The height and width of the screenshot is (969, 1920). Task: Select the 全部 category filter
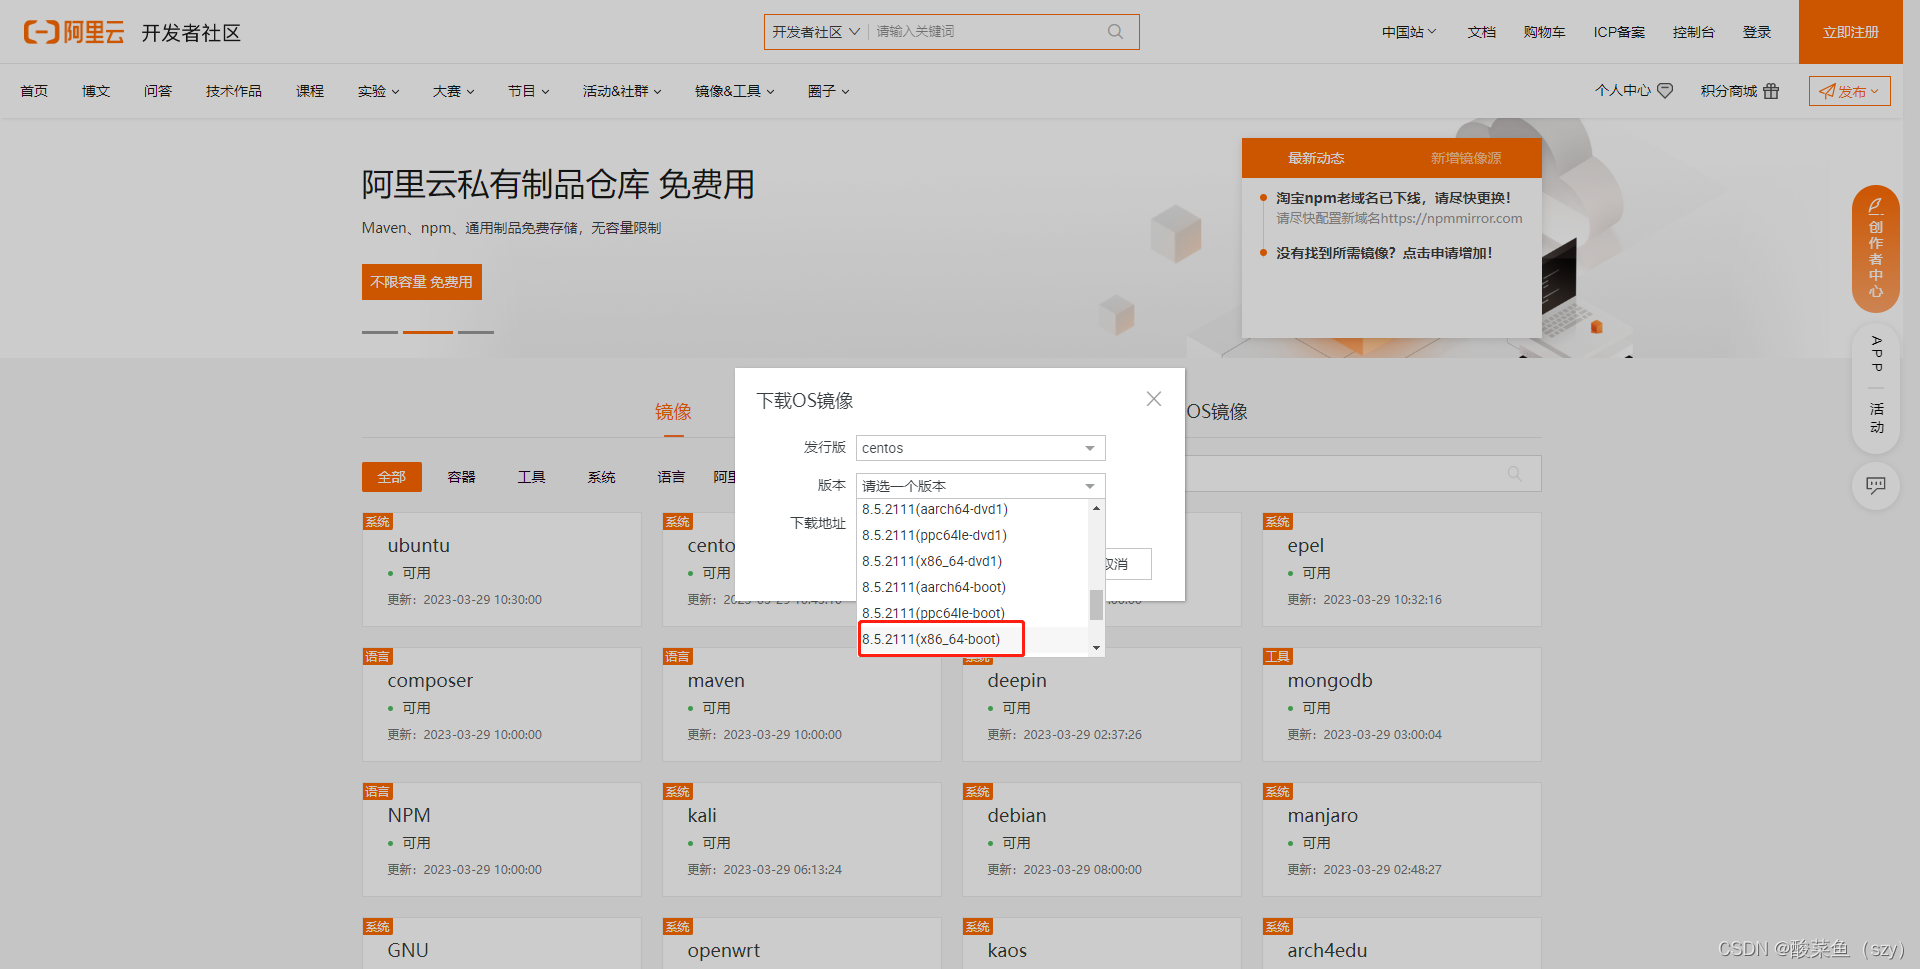[x=392, y=477]
